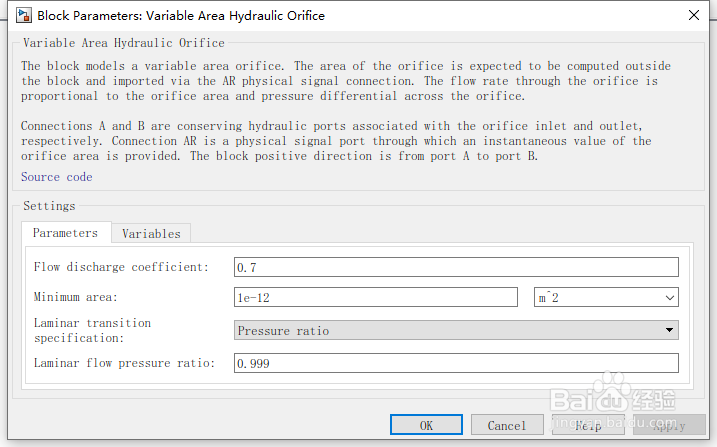This screenshot has height=447, width=717.
Task: Close the Block Parameters dialog
Action: click(693, 15)
